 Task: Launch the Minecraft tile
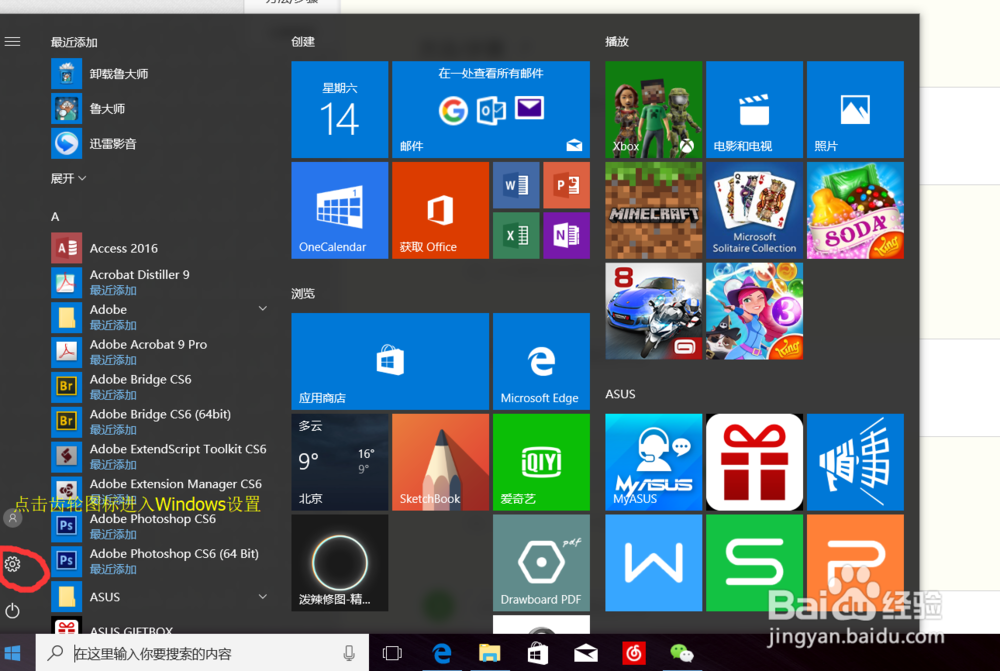pyautogui.click(x=653, y=210)
